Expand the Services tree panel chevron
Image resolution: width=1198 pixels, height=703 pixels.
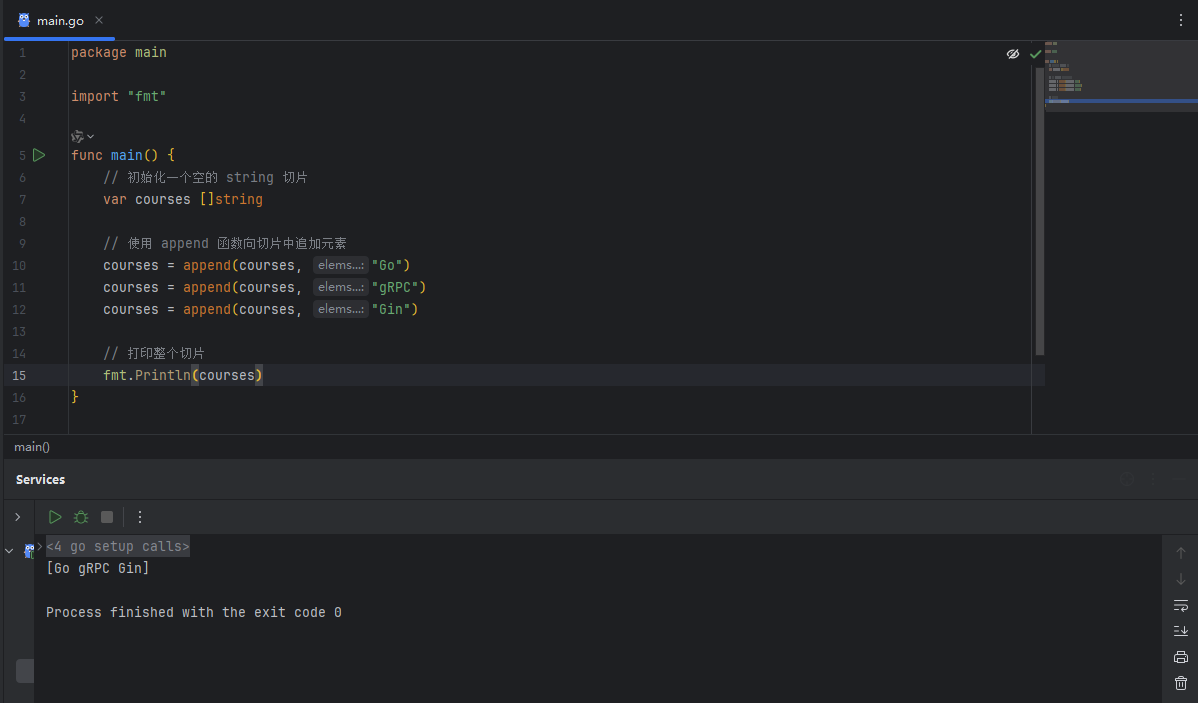click(18, 517)
